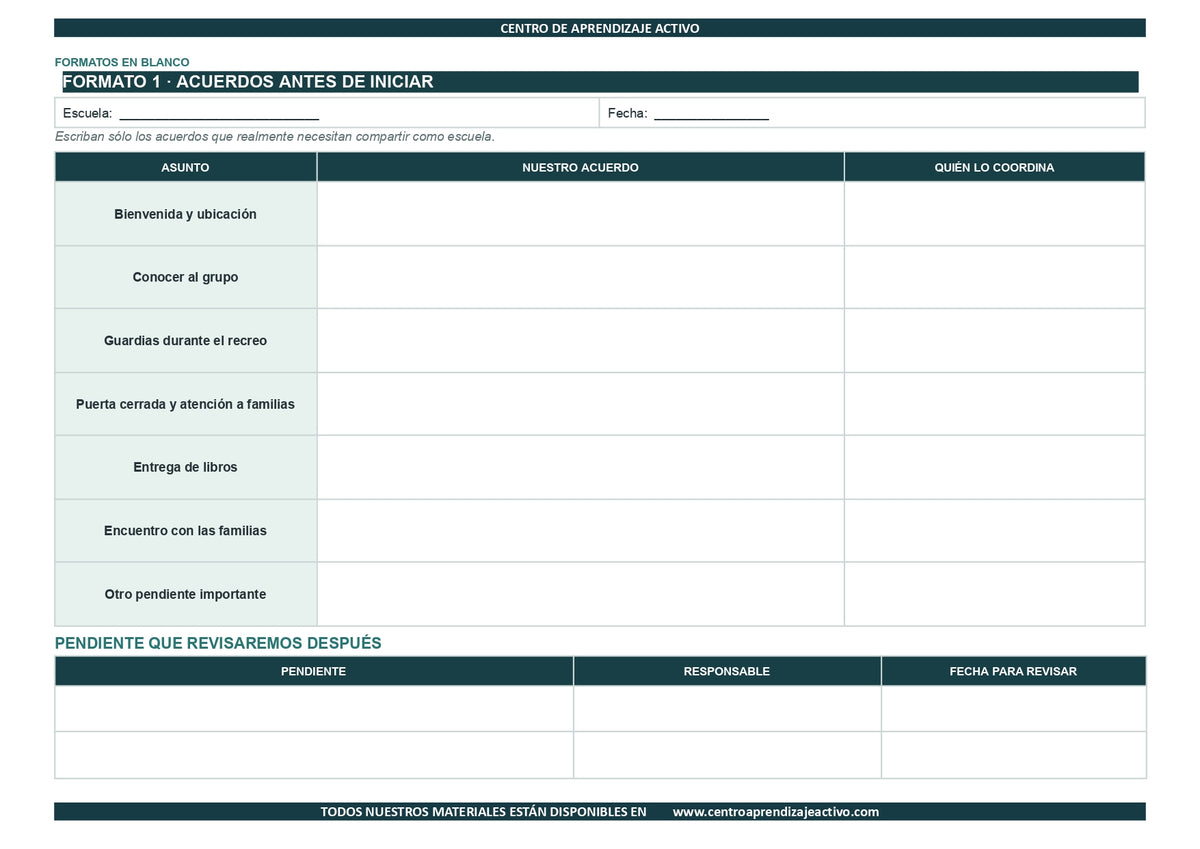
Task: Click the second empty cell under PENDIENTE
Action: pyautogui.click(x=314, y=755)
